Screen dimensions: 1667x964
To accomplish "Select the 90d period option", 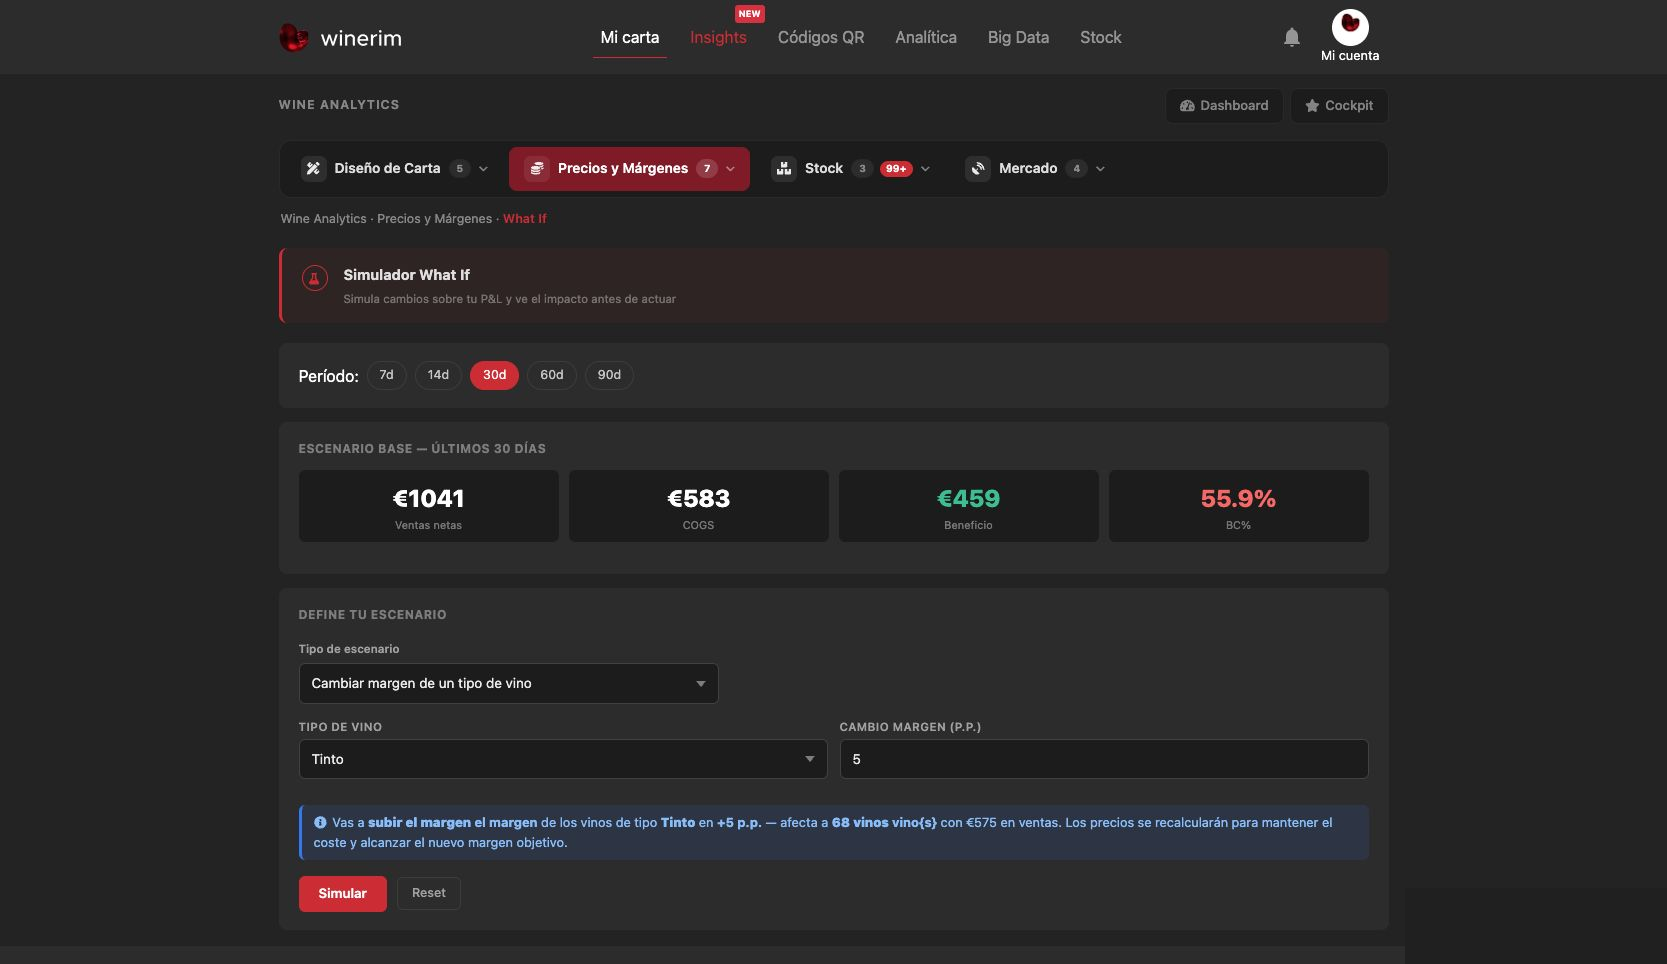I will (609, 375).
